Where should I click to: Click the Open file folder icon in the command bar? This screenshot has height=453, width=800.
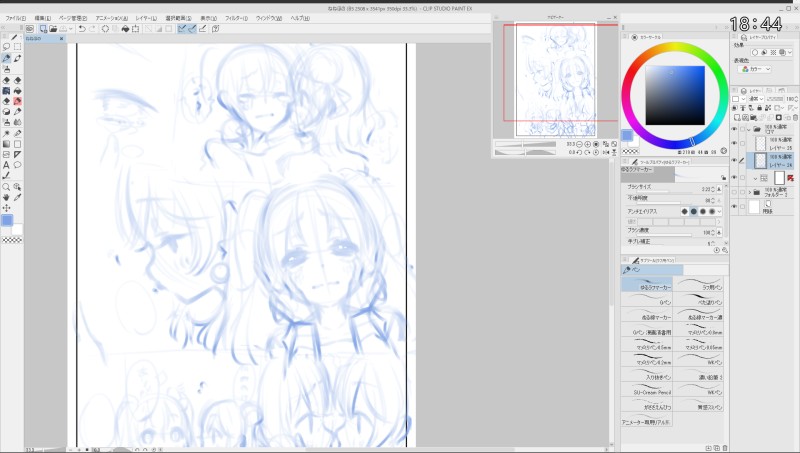[x=53, y=29]
